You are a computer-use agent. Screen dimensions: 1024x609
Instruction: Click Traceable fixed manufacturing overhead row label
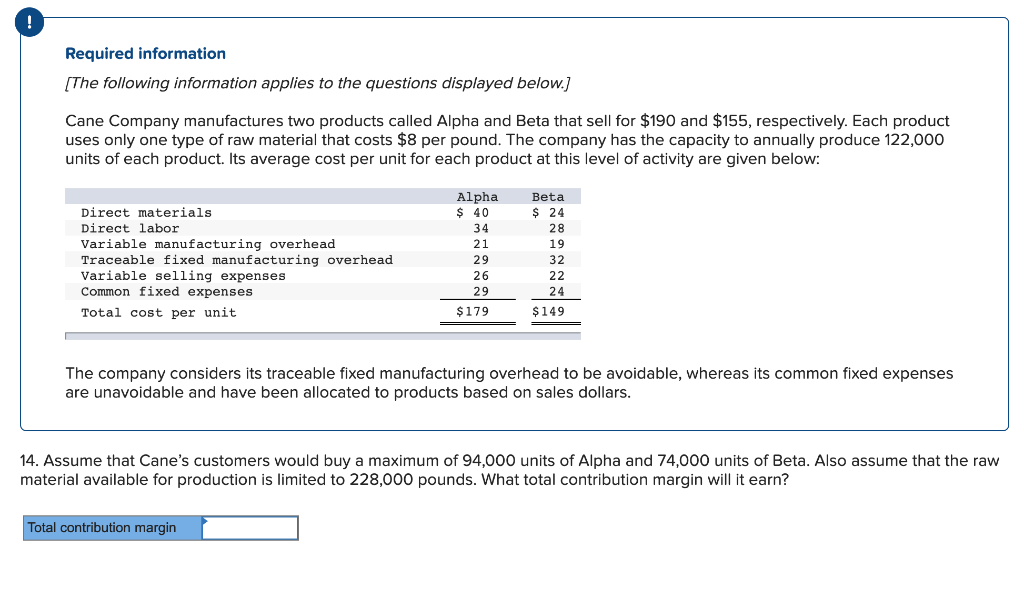tap(237, 260)
